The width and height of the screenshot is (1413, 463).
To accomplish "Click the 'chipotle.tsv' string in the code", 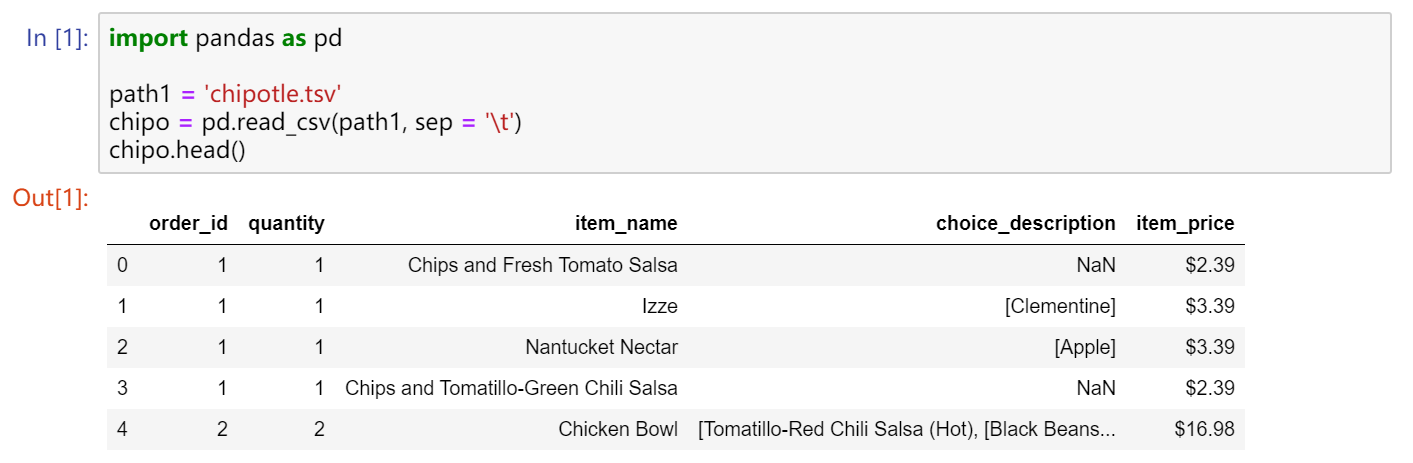I will pyautogui.click(x=273, y=95).
